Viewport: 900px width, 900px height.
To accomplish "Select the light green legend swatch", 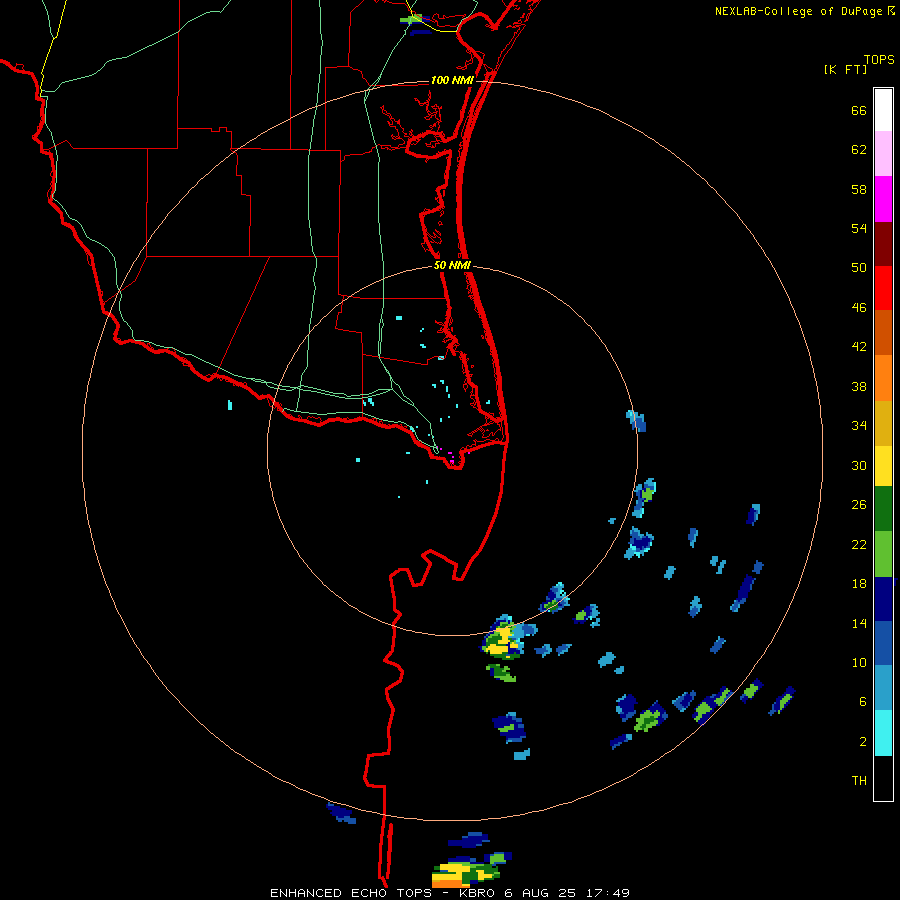I will click(x=883, y=554).
